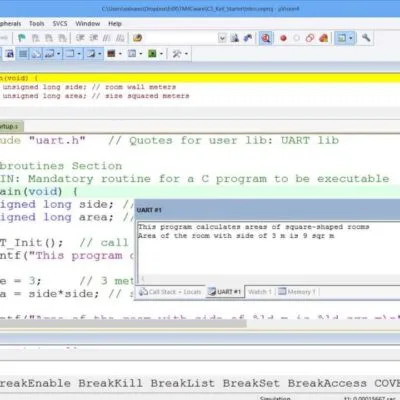Open the Find text combo box dropdown
The height and width of the screenshot is (400, 400).
click(x=222, y=38)
